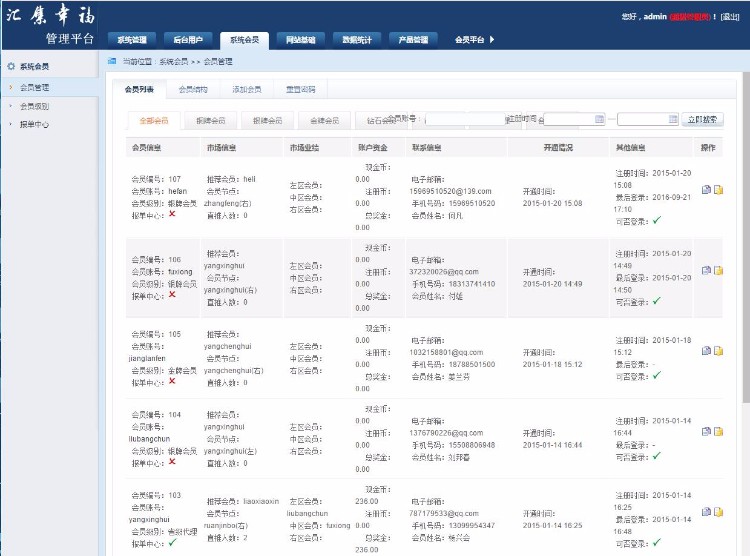The width and height of the screenshot is (750, 556).
Task: Open calendar picker for start registration date
Action: [x=599, y=119]
